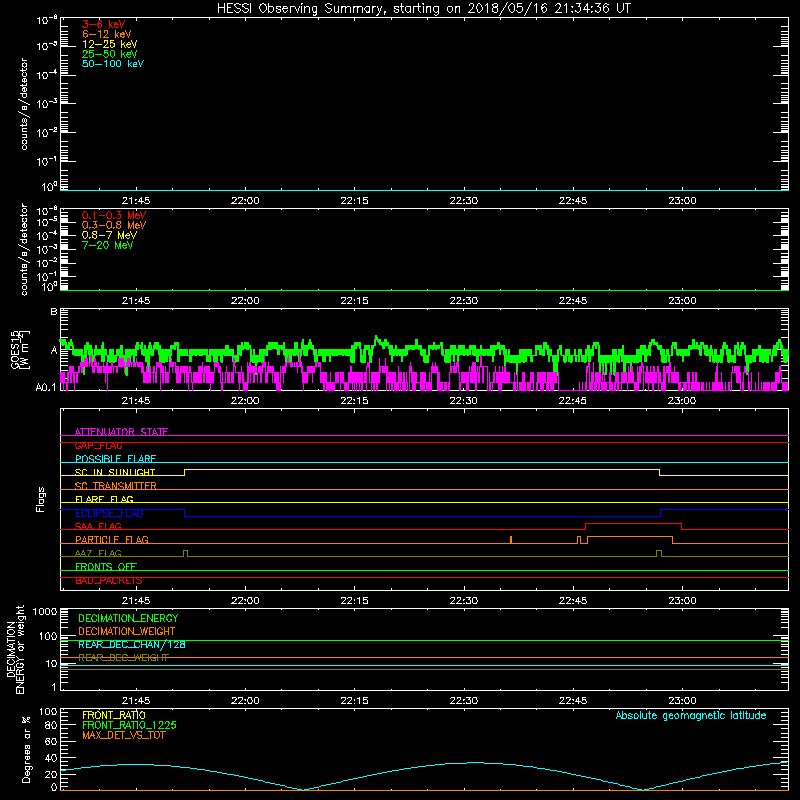Image resolution: width=800 pixels, height=800 pixels.
Task: Click the FRONTS_OFF flag label
Action: [106, 566]
